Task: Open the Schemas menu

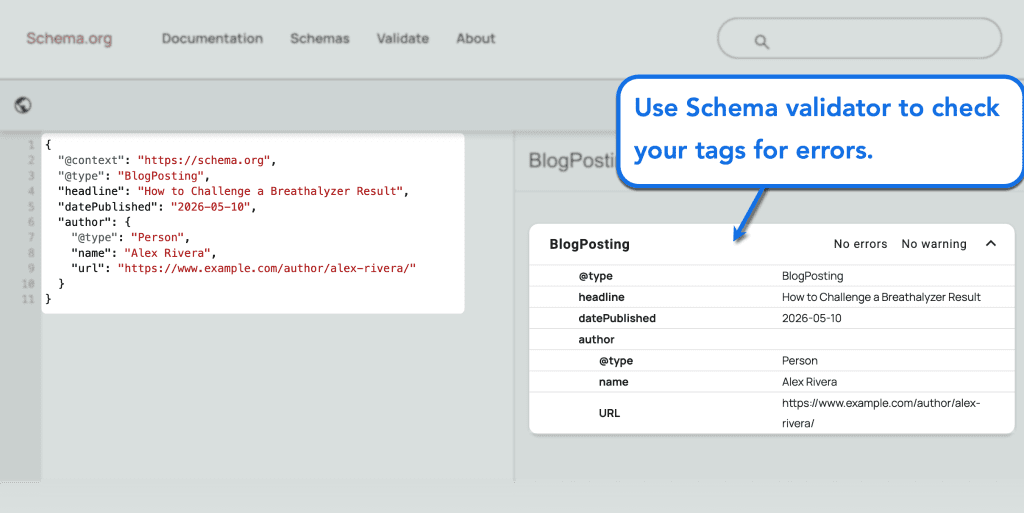Action: 320,39
